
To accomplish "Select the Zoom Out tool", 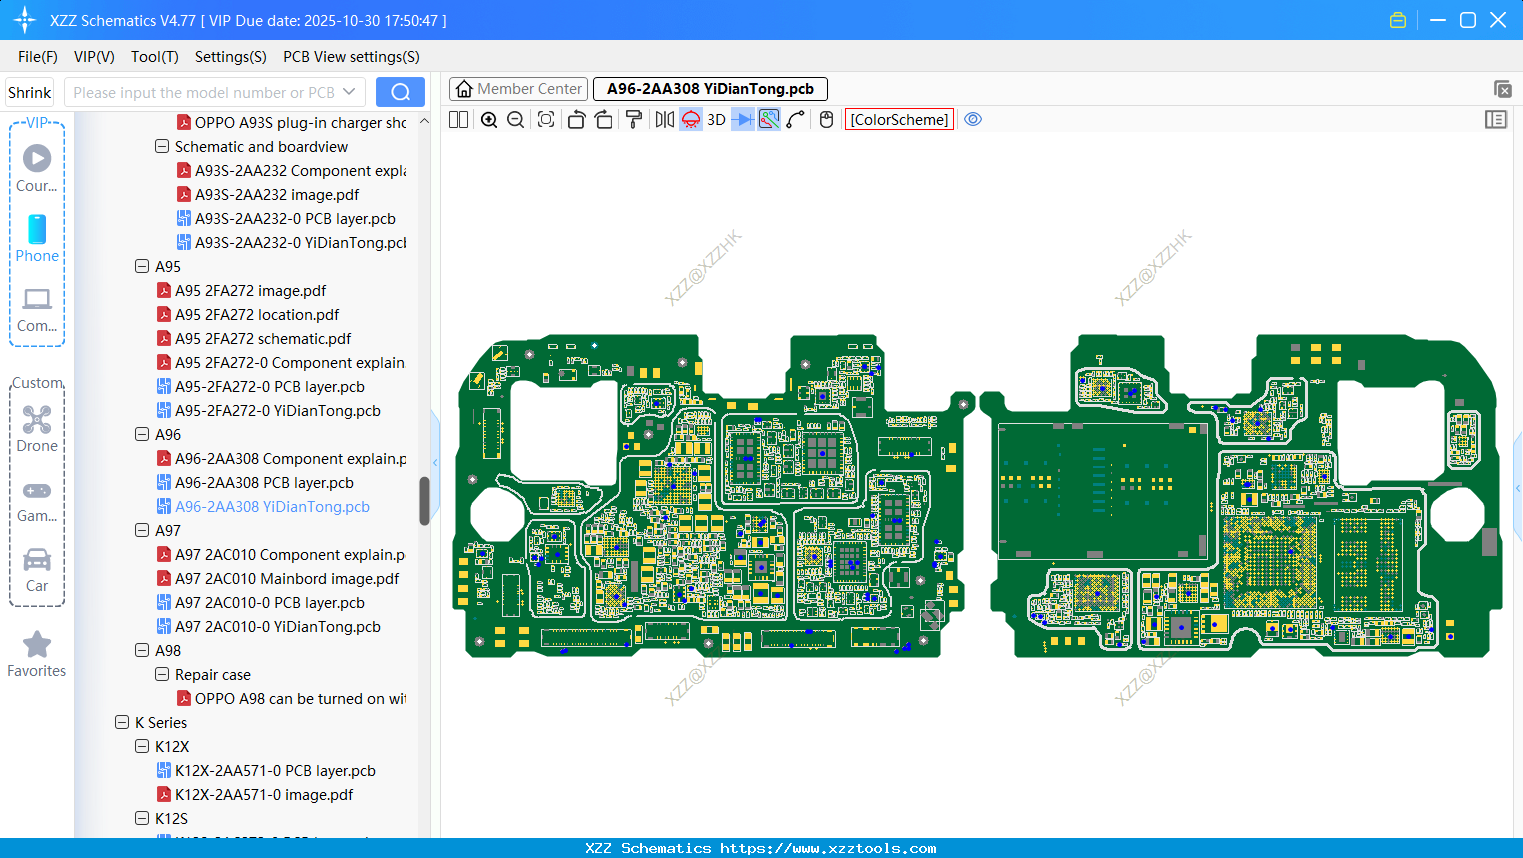I will pyautogui.click(x=515, y=119).
